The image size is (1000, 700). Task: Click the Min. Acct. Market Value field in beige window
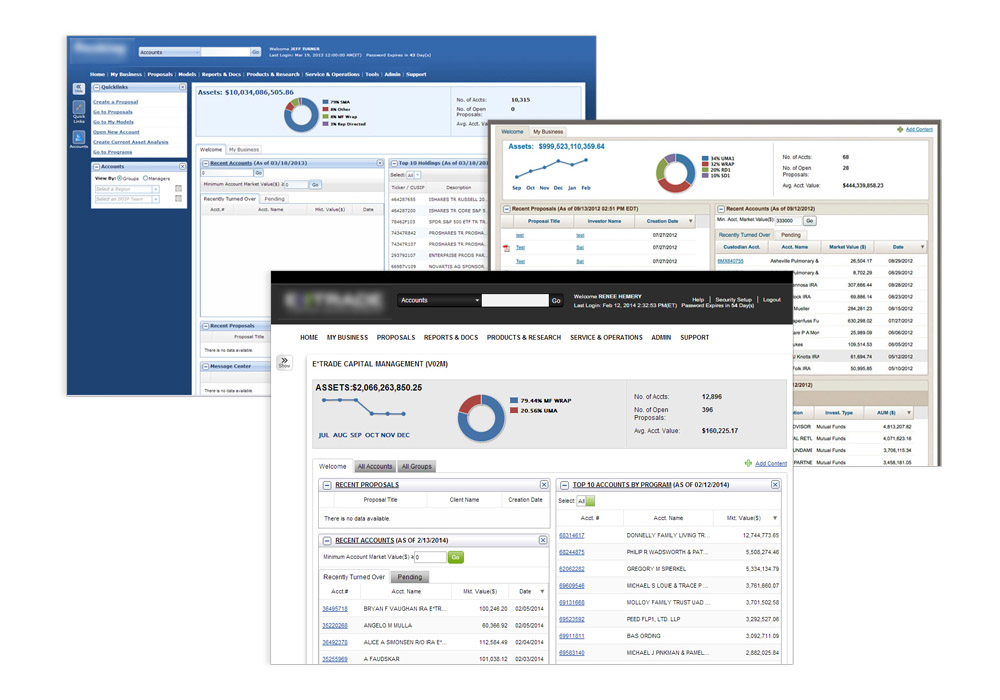[x=788, y=221]
